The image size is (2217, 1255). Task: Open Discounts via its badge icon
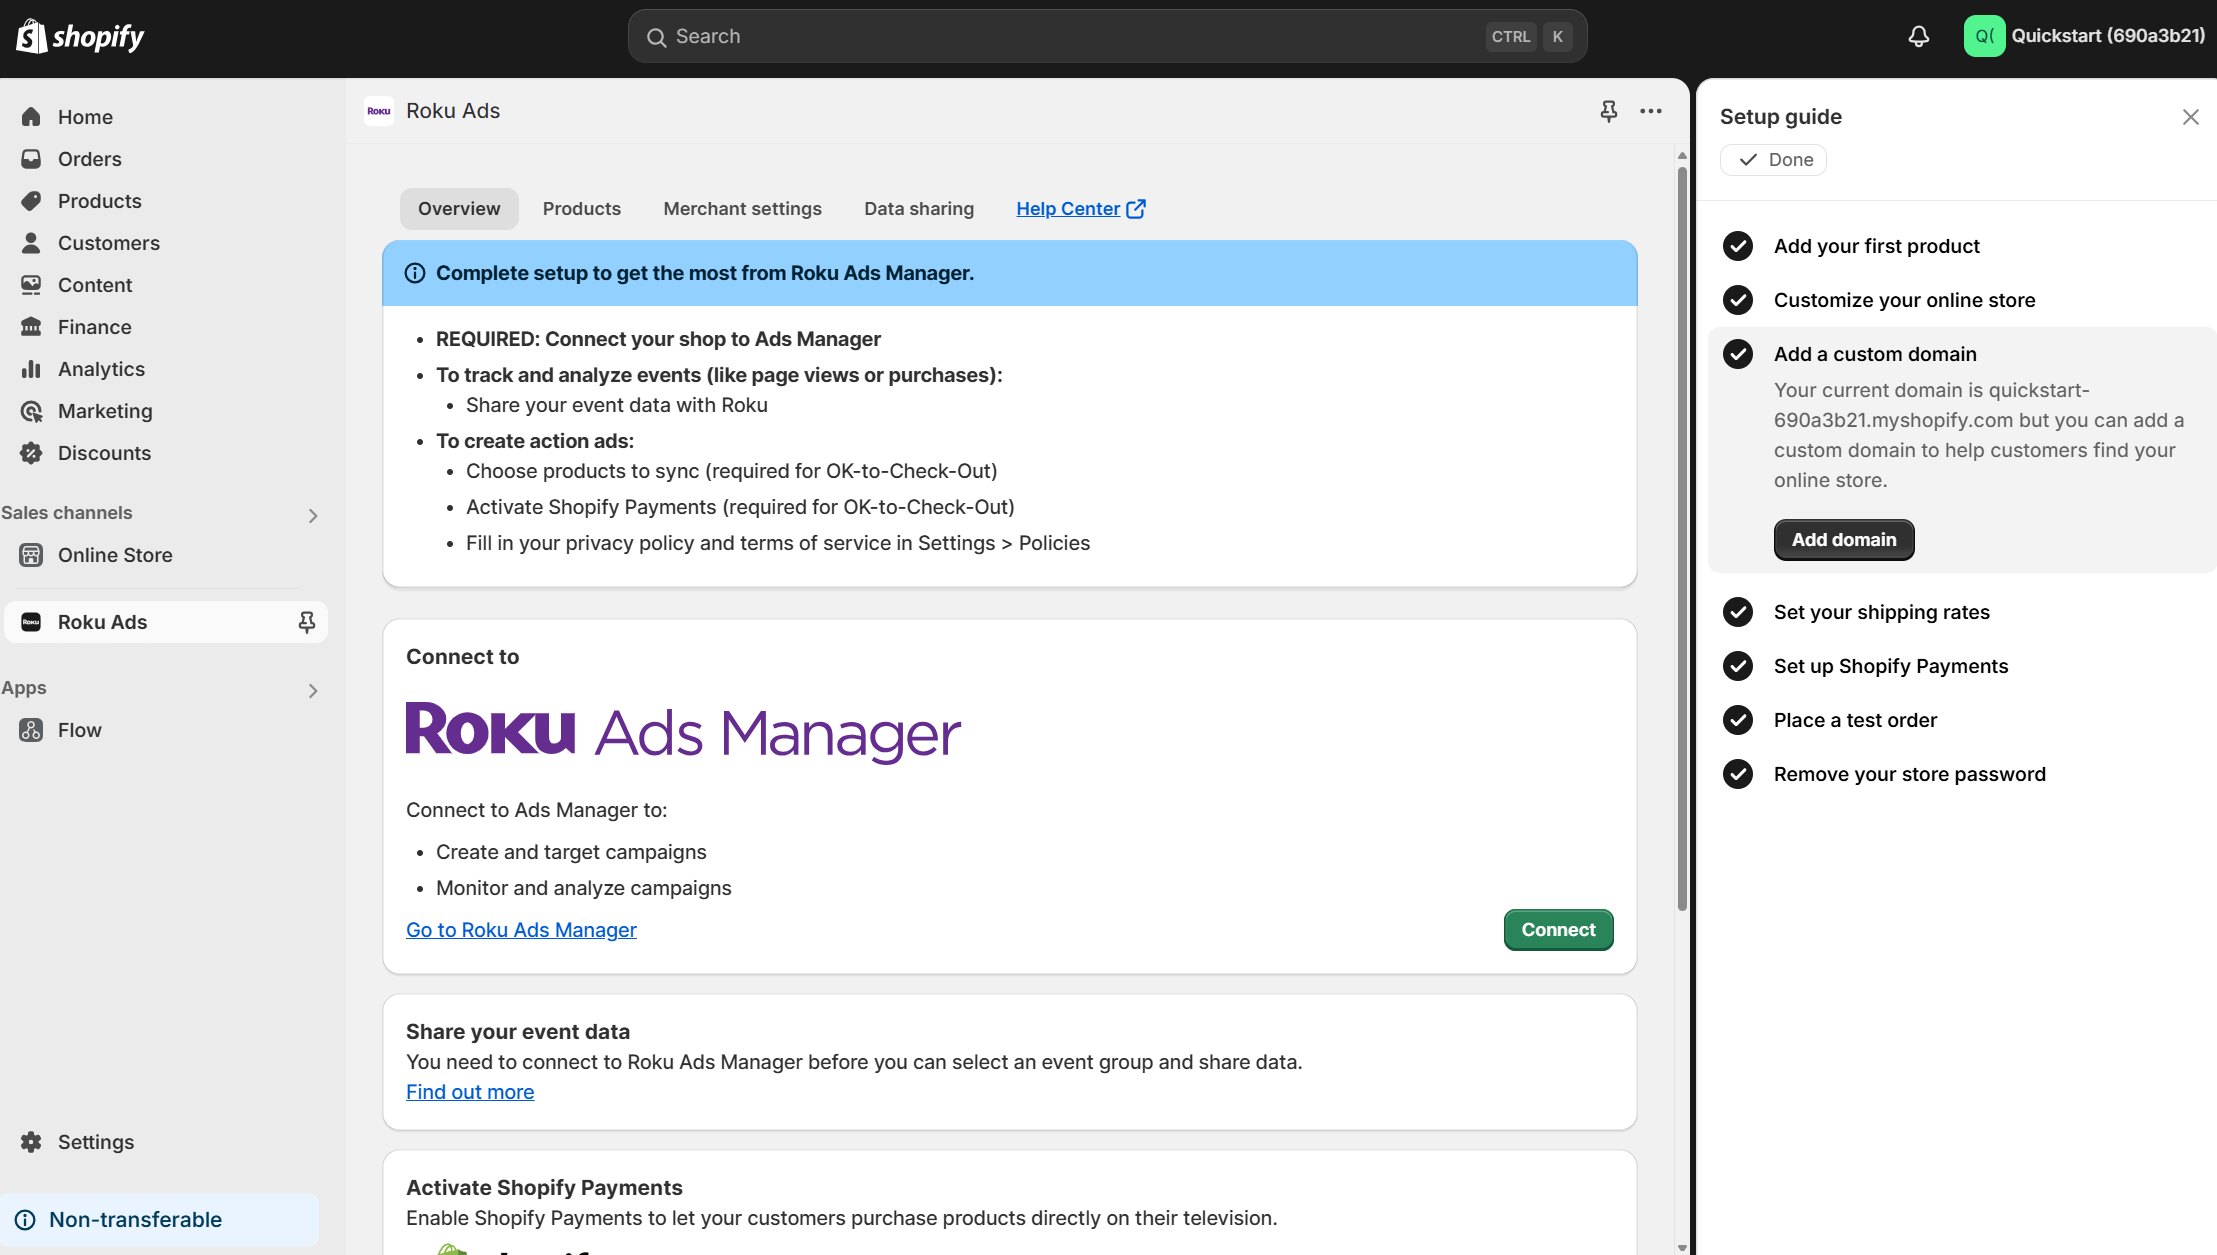pos(31,453)
